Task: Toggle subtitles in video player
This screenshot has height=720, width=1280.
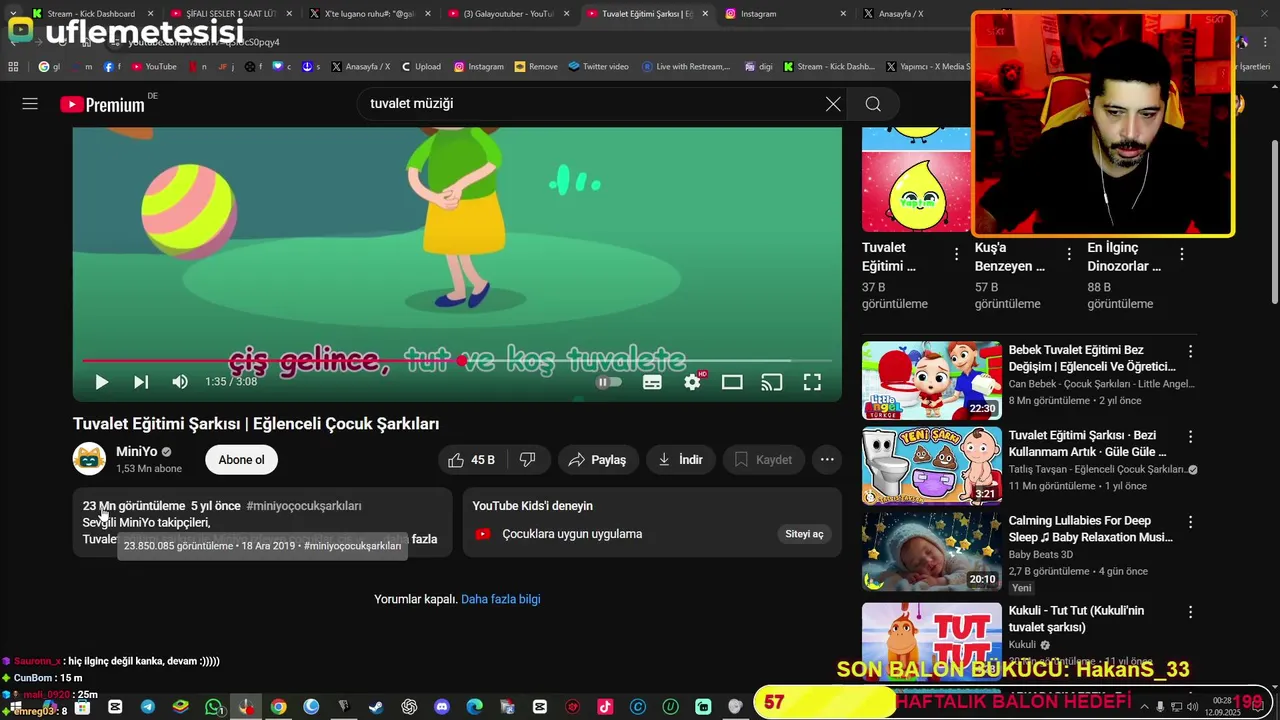Action: coord(652,382)
